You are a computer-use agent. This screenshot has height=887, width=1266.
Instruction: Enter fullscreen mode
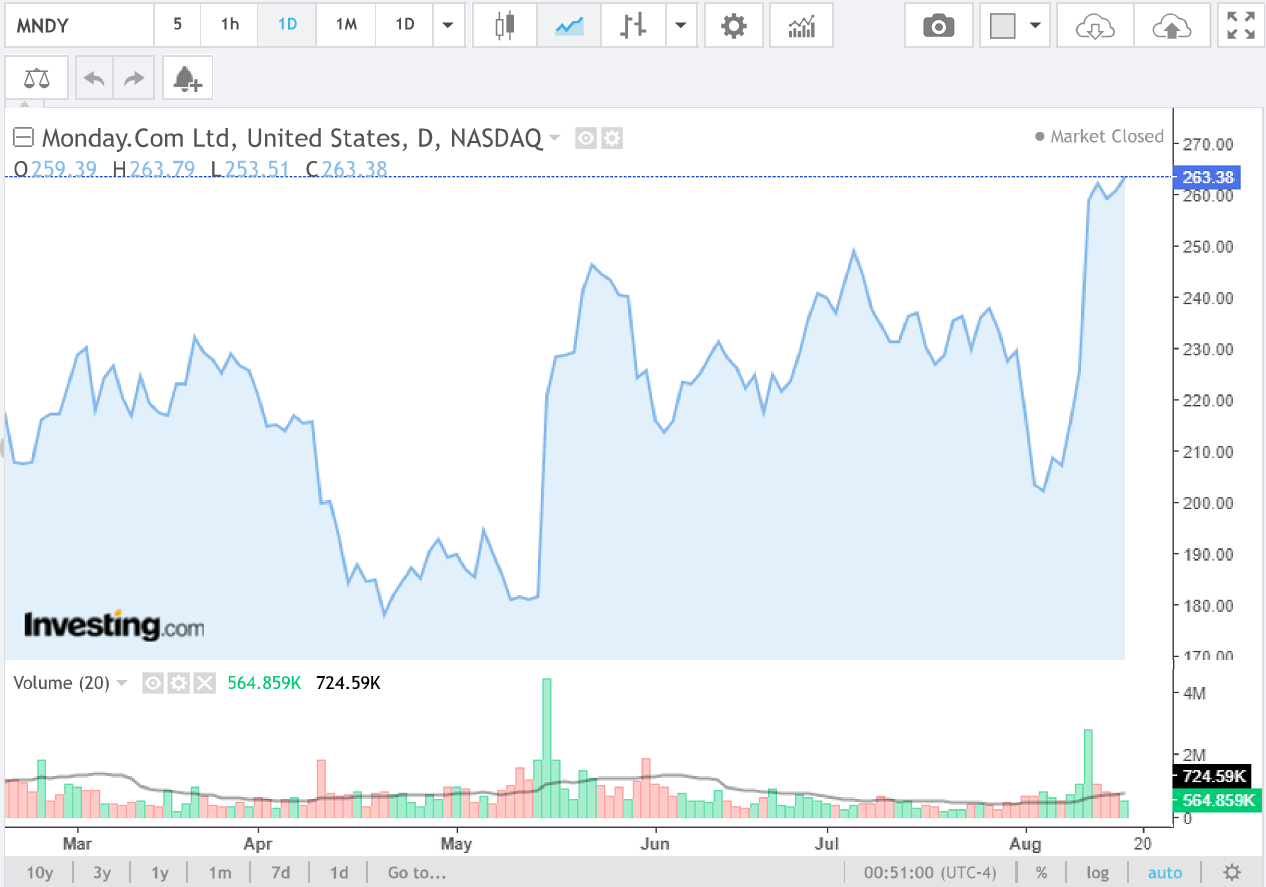point(1241,25)
